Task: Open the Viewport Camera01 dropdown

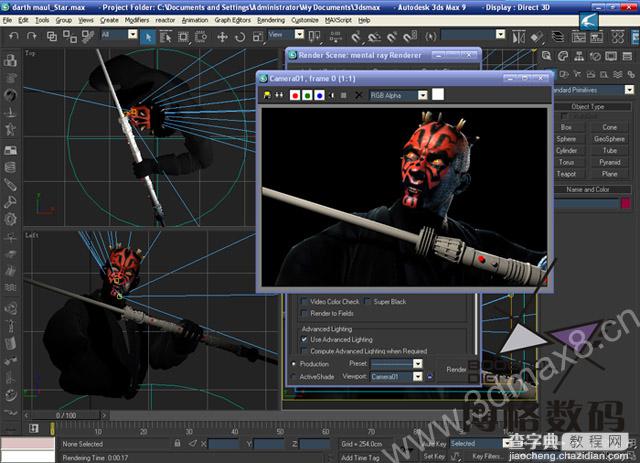Action: click(418, 376)
